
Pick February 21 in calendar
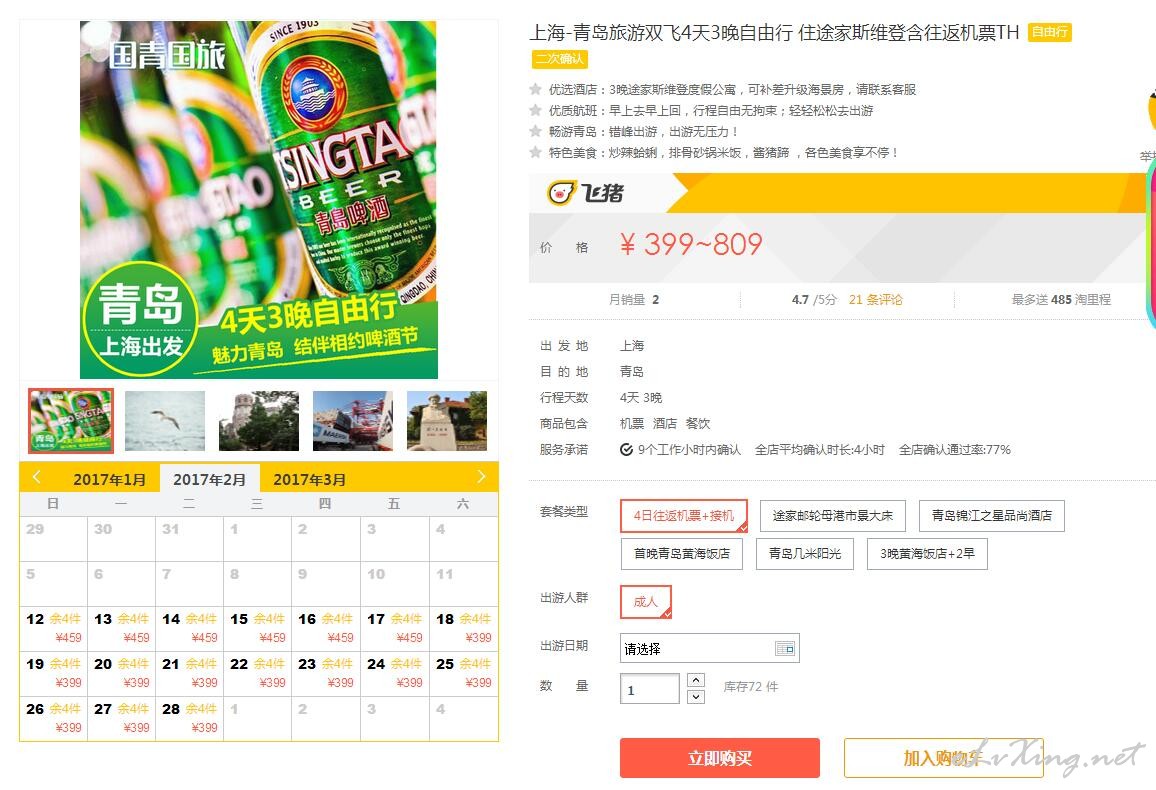[x=189, y=674]
